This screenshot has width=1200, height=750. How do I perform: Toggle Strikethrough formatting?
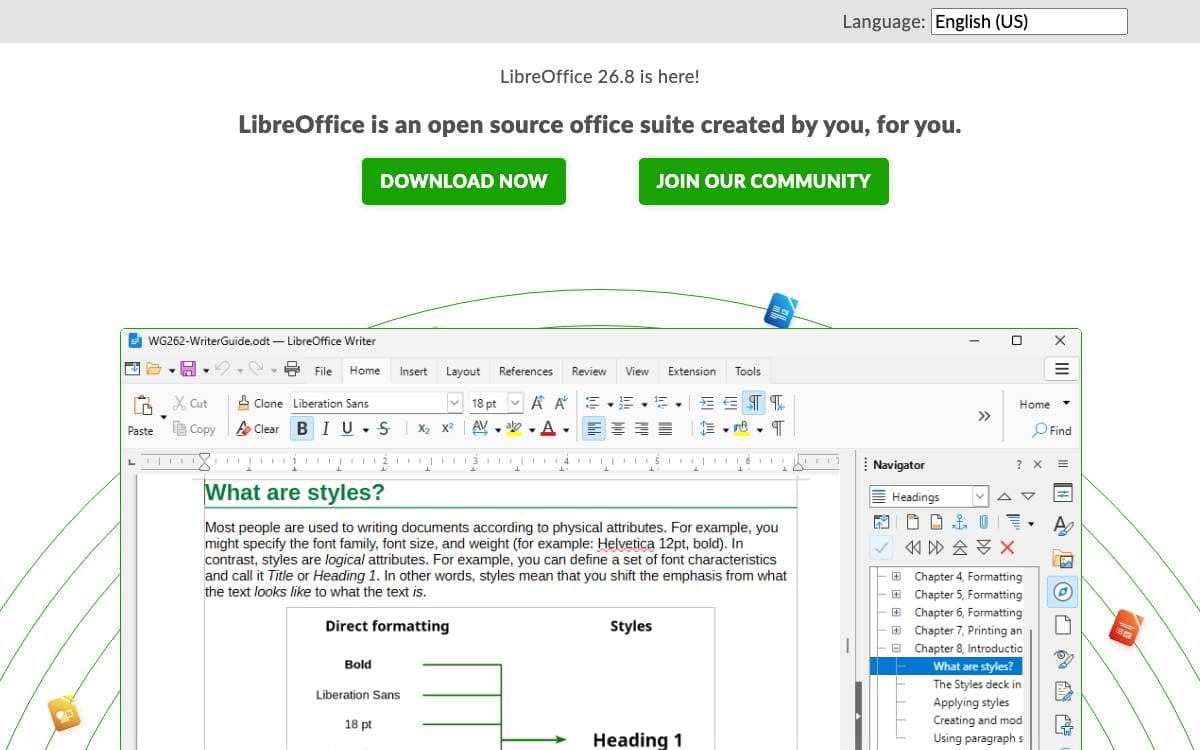[x=384, y=429]
